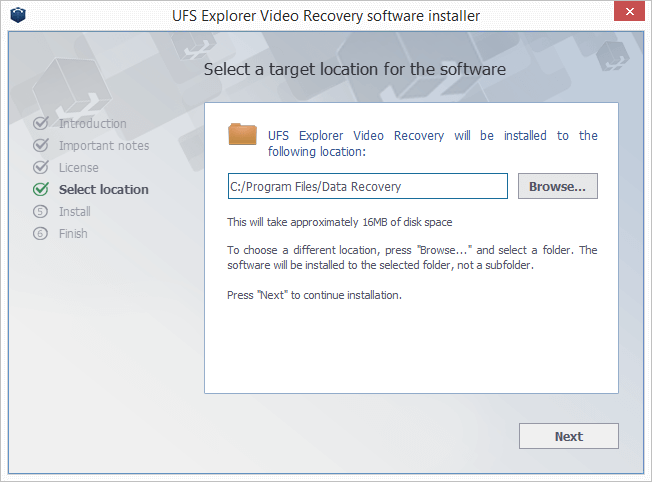Click the orange folder icon
The width and height of the screenshot is (652, 482).
click(x=242, y=134)
